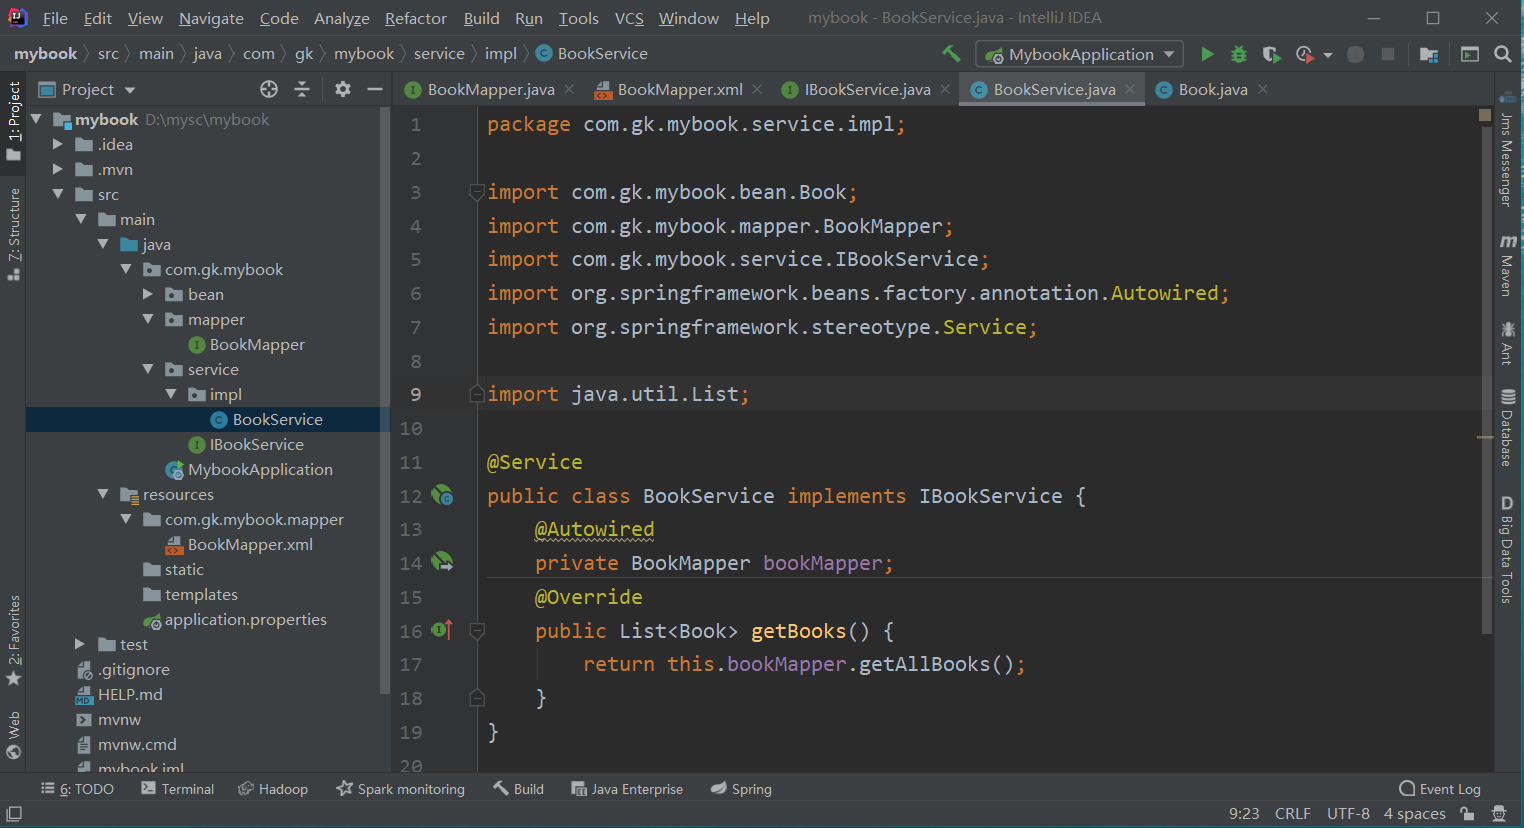The image size is (1524, 828).
Task: Toggle read-only lock icon in status bar
Action: [1467, 814]
